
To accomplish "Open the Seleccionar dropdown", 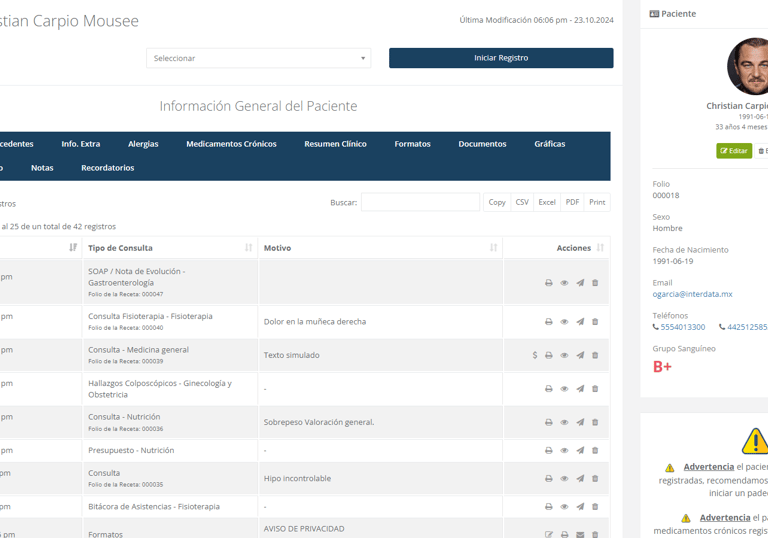I will 258,58.
